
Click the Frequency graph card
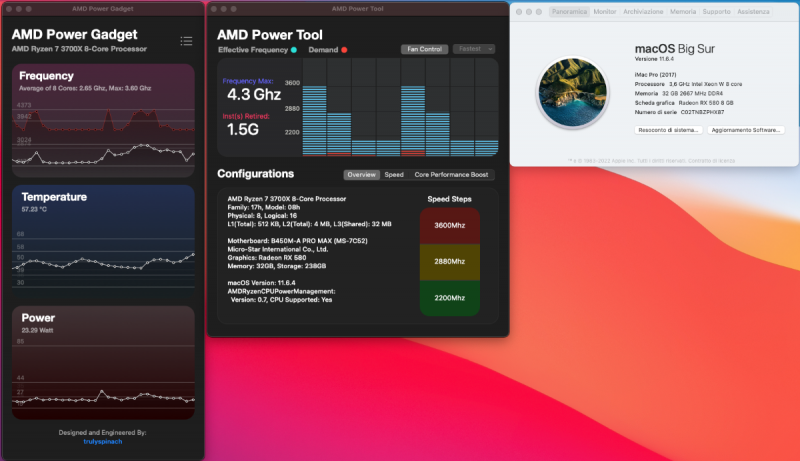pos(103,120)
